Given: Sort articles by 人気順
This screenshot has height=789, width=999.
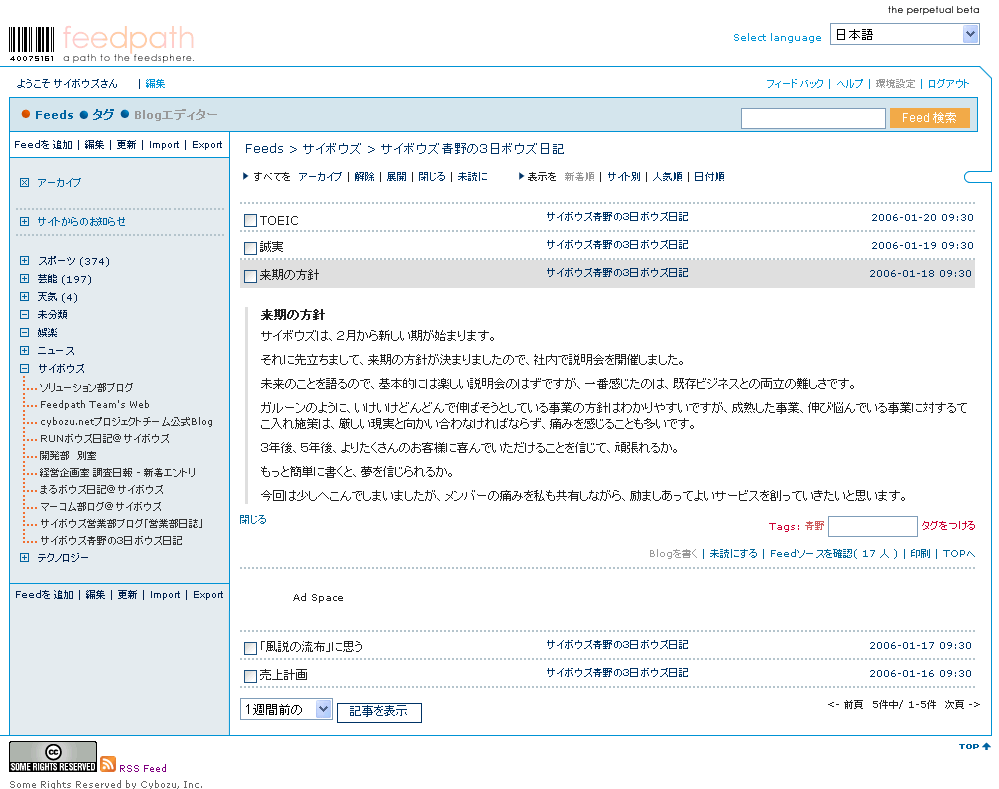Looking at the screenshot, I should tap(667, 177).
